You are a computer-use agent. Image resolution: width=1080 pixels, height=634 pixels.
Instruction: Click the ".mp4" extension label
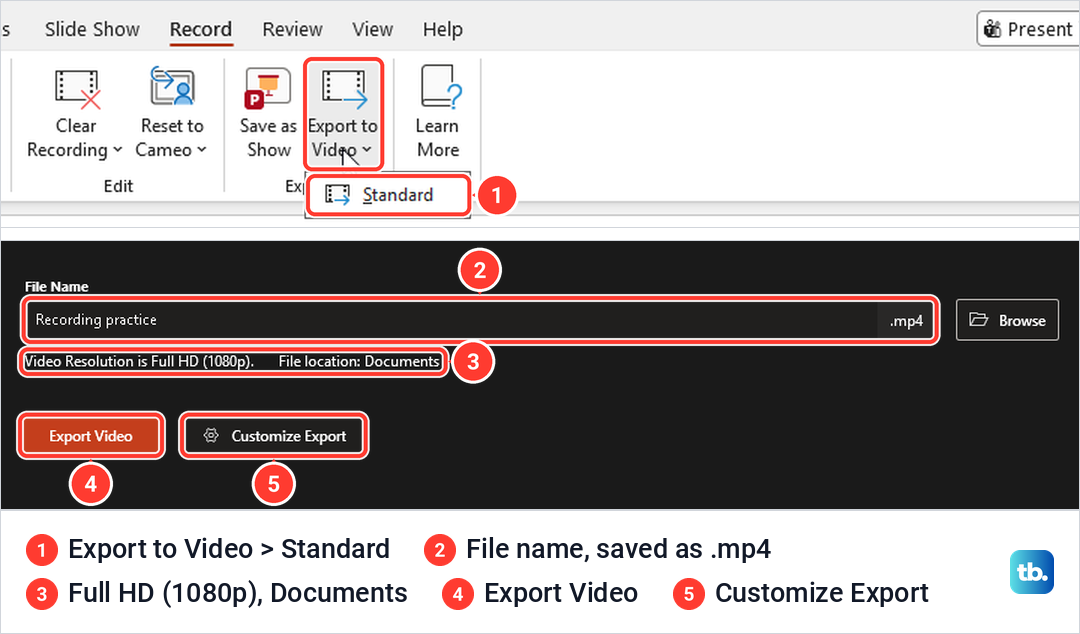(x=906, y=320)
